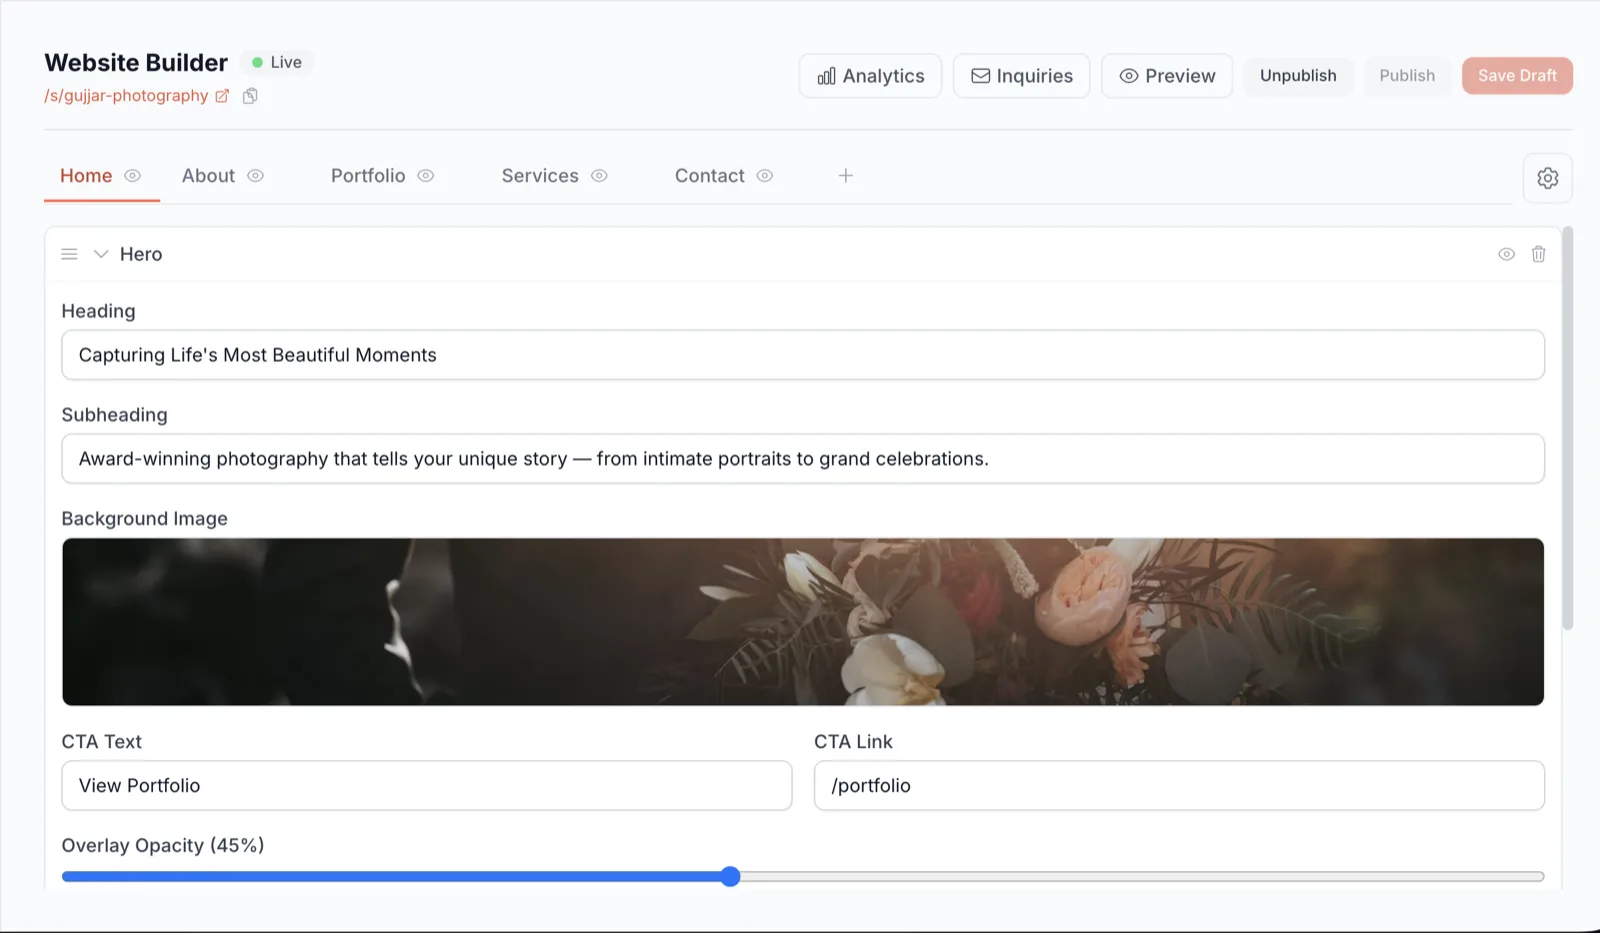Click the Unpublish button

(1298, 75)
